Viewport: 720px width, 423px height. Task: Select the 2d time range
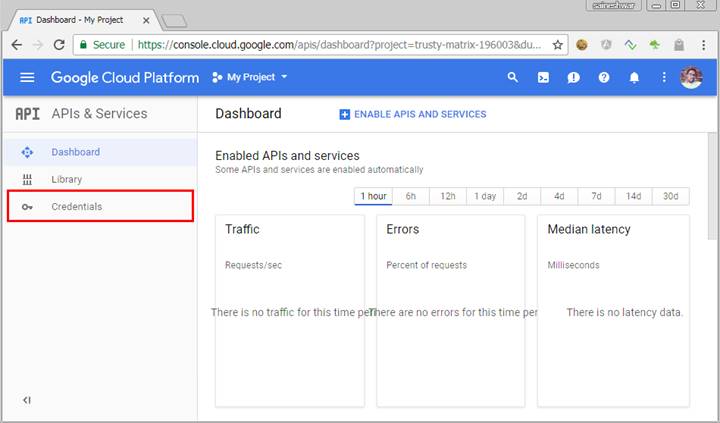point(522,196)
